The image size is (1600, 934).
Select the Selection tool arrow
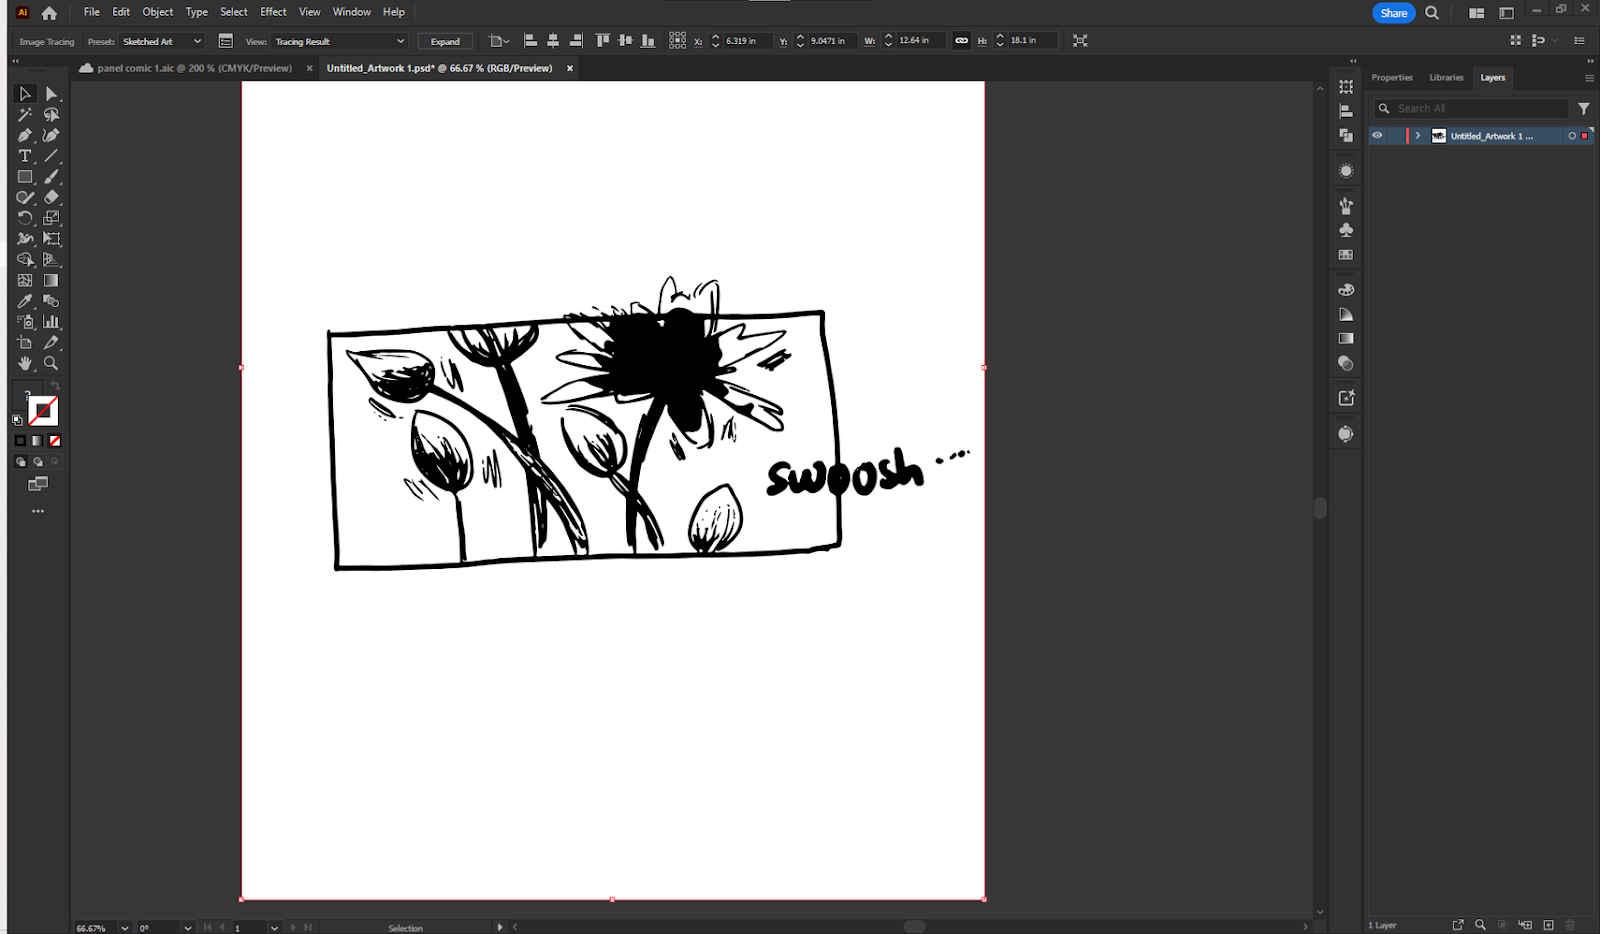[25, 94]
